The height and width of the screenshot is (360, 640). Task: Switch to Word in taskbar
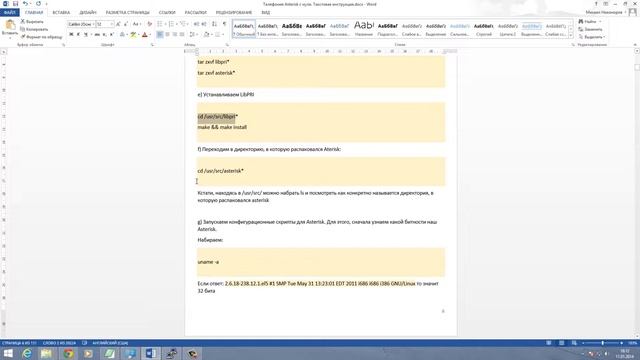pos(151,353)
